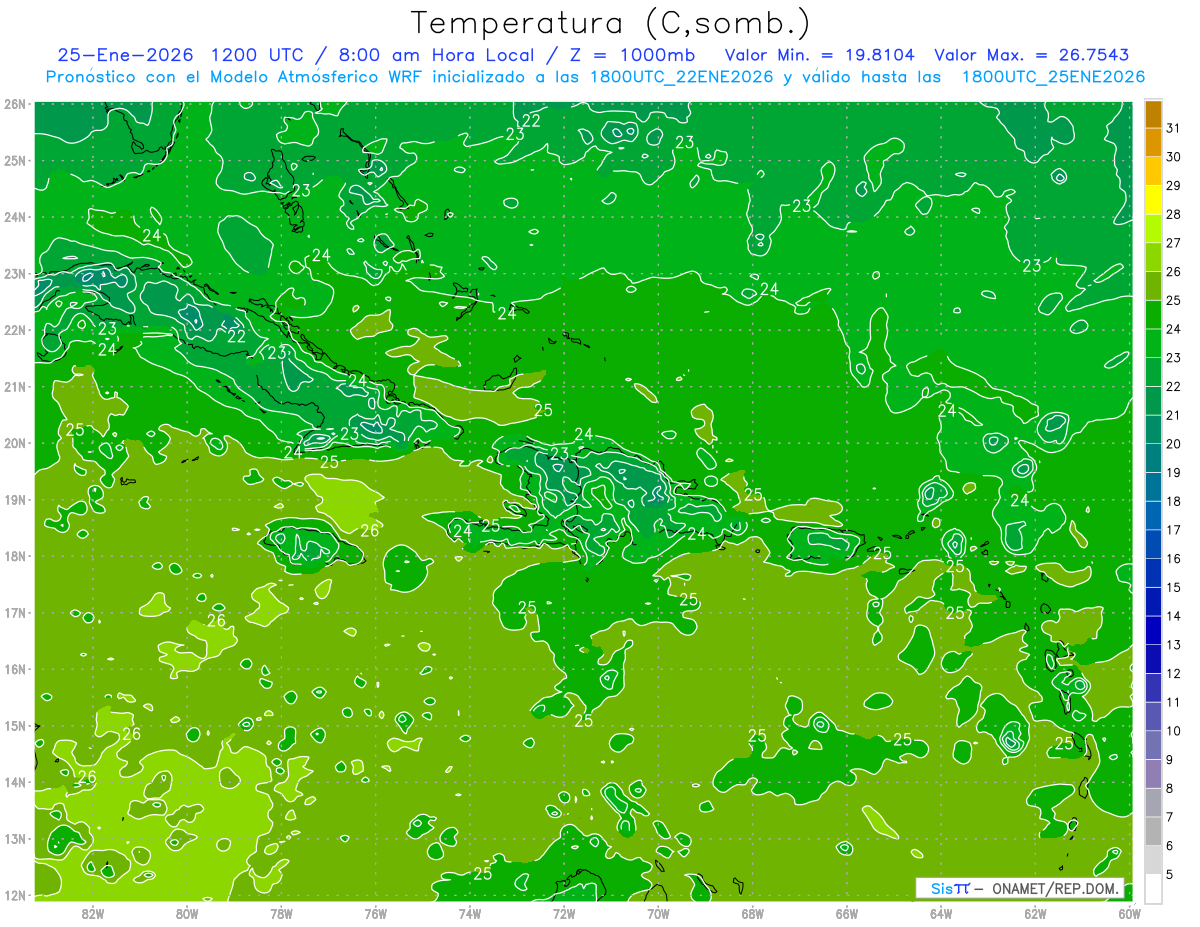The height and width of the screenshot is (927, 1200).
Task: Click the colorbar band between 30 and 31
Action: 1153,143
